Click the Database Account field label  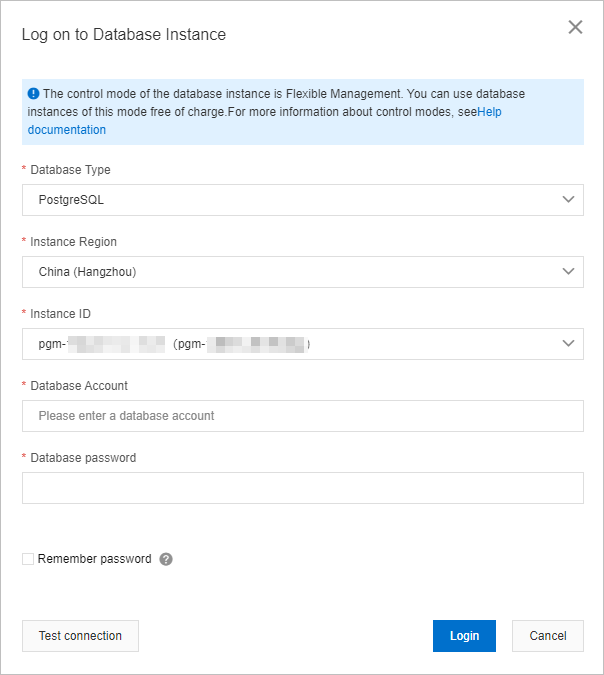click(79, 386)
